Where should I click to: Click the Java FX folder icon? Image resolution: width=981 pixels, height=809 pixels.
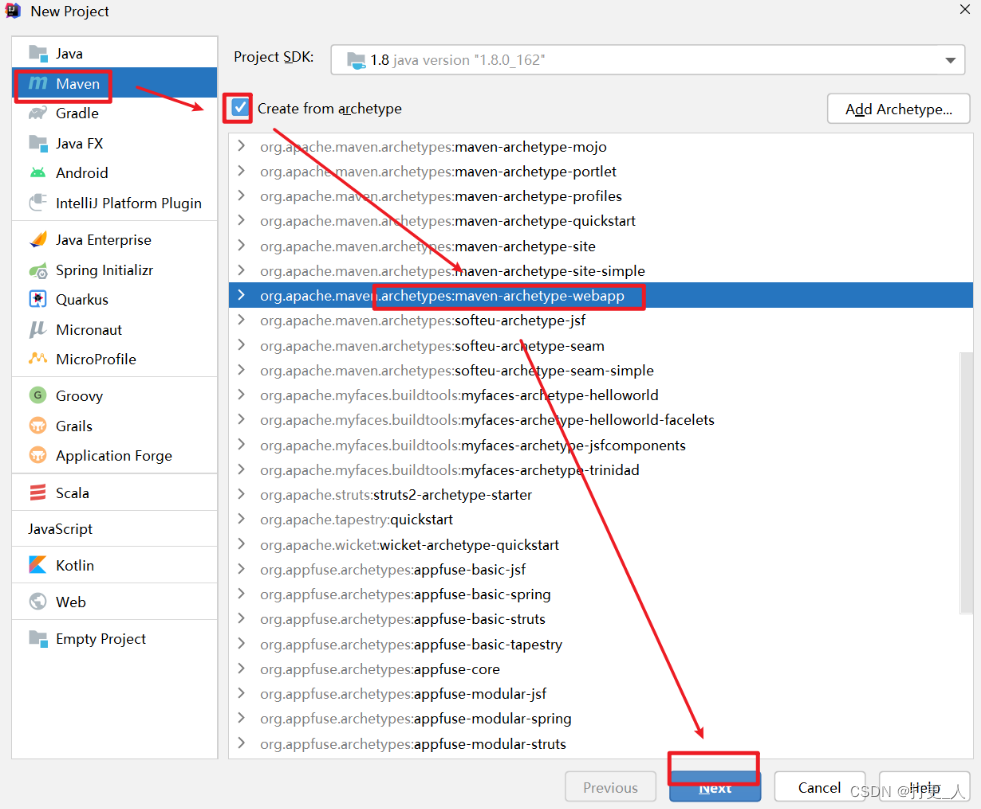pyautogui.click(x=38, y=143)
